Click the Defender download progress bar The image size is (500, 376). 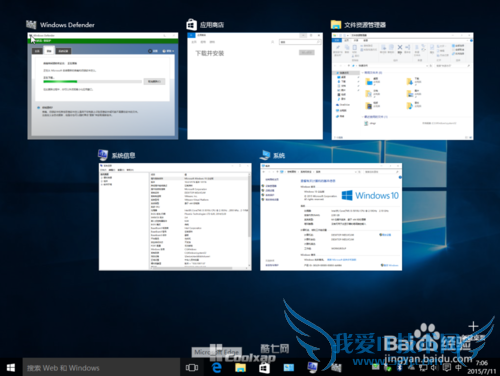click(92, 81)
